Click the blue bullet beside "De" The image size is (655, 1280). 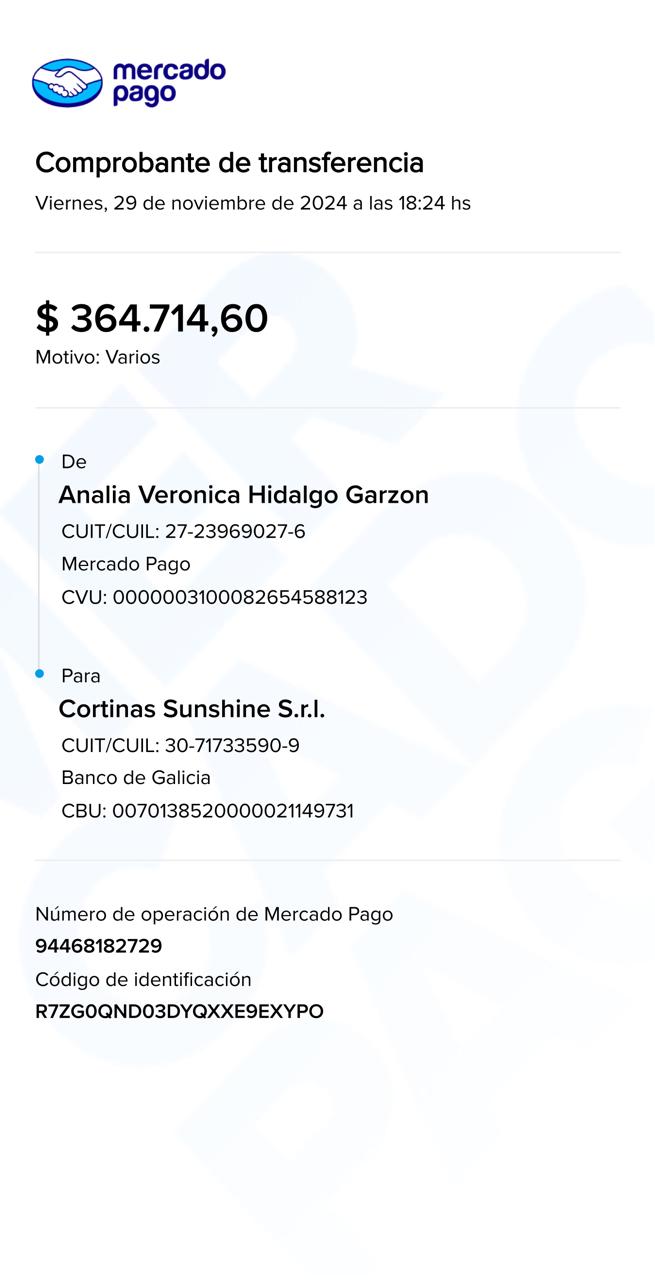point(40,460)
